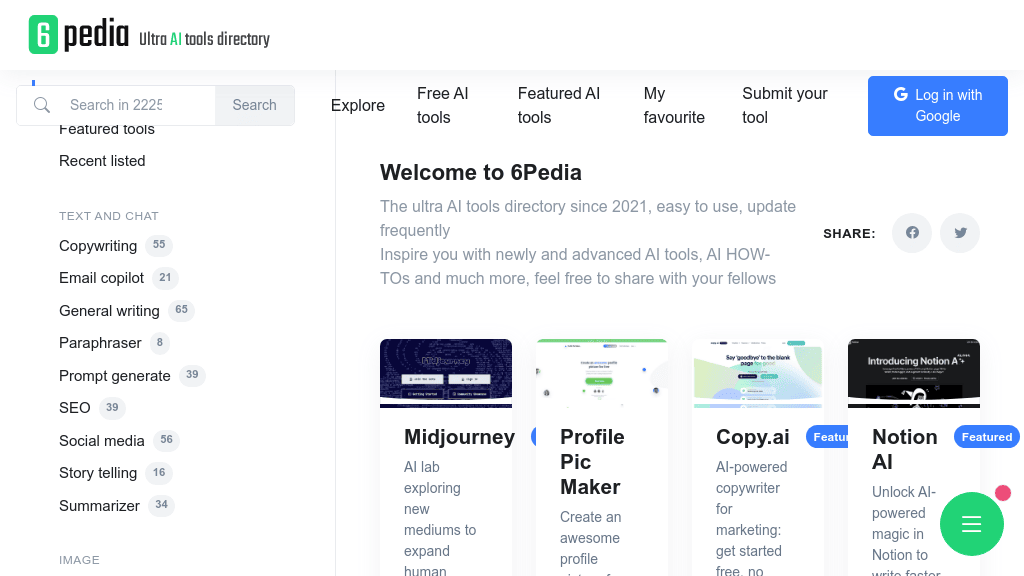Share the page on Twitter
This screenshot has height=576, width=1024.
pos(959,232)
